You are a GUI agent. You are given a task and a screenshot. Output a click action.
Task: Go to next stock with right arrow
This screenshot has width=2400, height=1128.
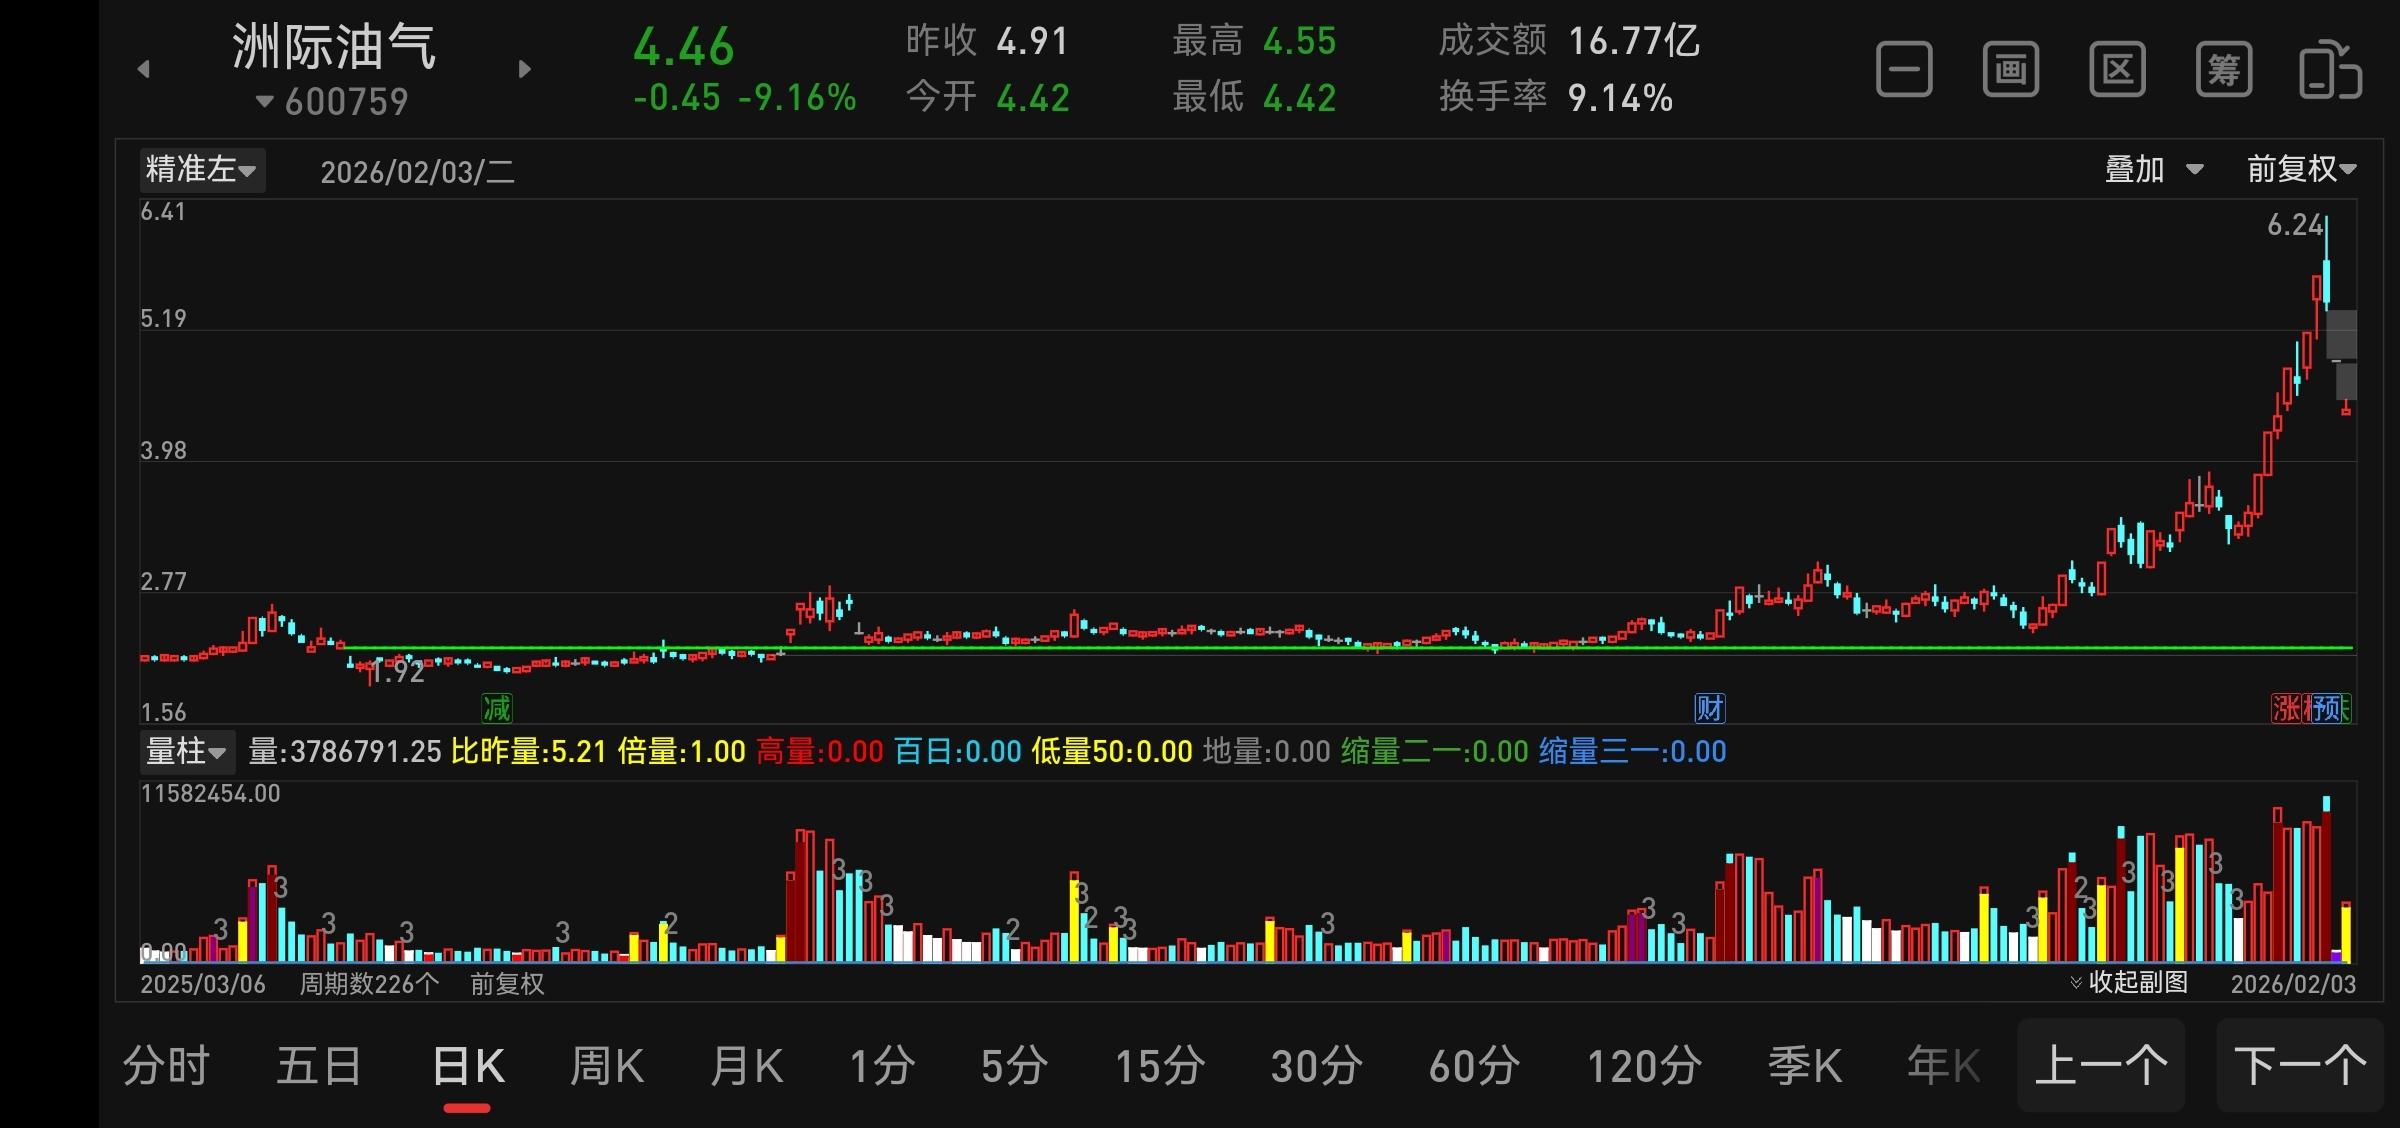(x=524, y=69)
